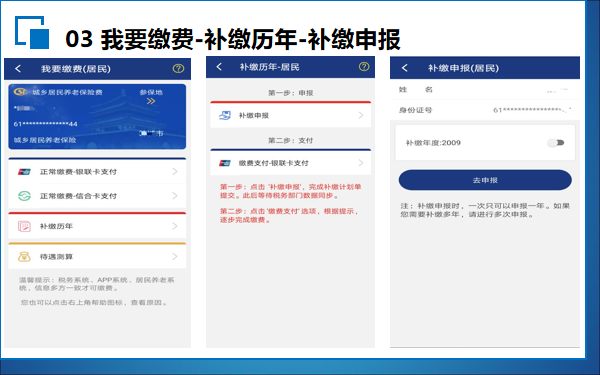Tap the 城乡居民养老保险费 blue card
This screenshot has height=375, width=600.
click(97, 116)
